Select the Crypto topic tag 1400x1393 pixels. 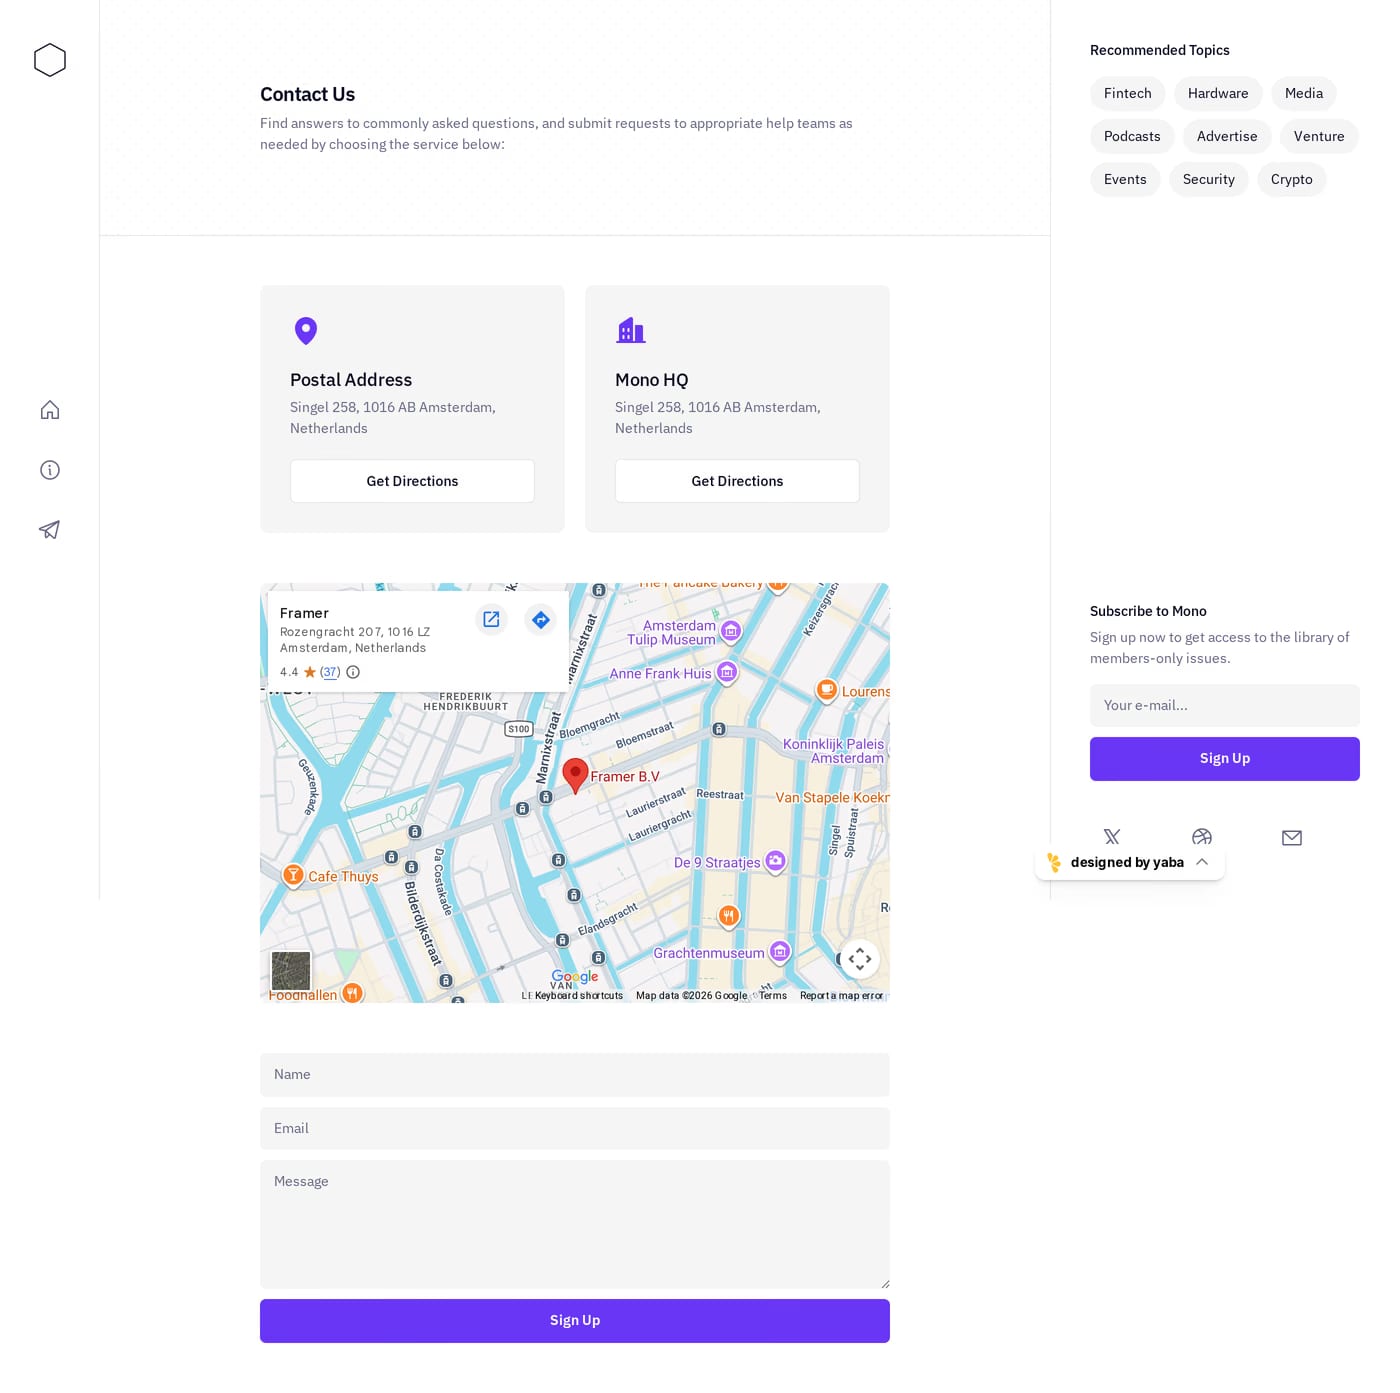click(1292, 179)
